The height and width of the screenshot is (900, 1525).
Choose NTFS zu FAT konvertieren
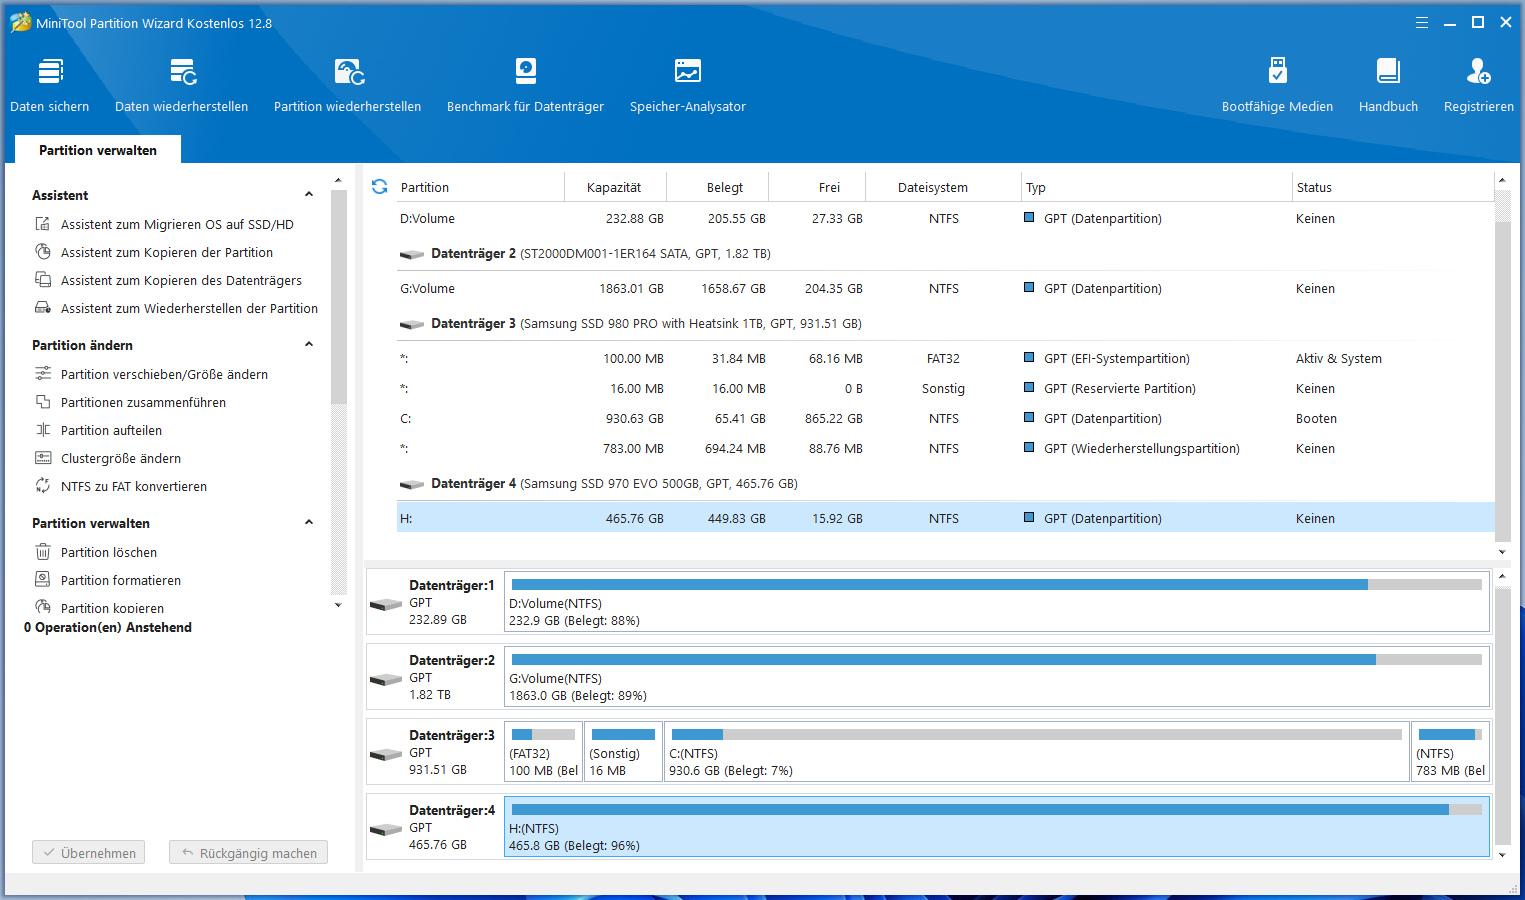pyautogui.click(x=134, y=487)
